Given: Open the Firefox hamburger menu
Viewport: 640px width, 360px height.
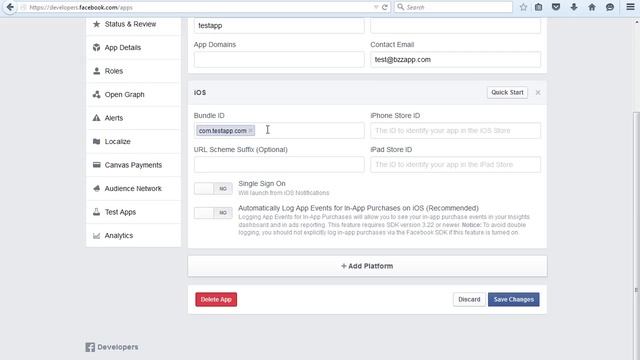Looking at the screenshot, I should point(630,7).
